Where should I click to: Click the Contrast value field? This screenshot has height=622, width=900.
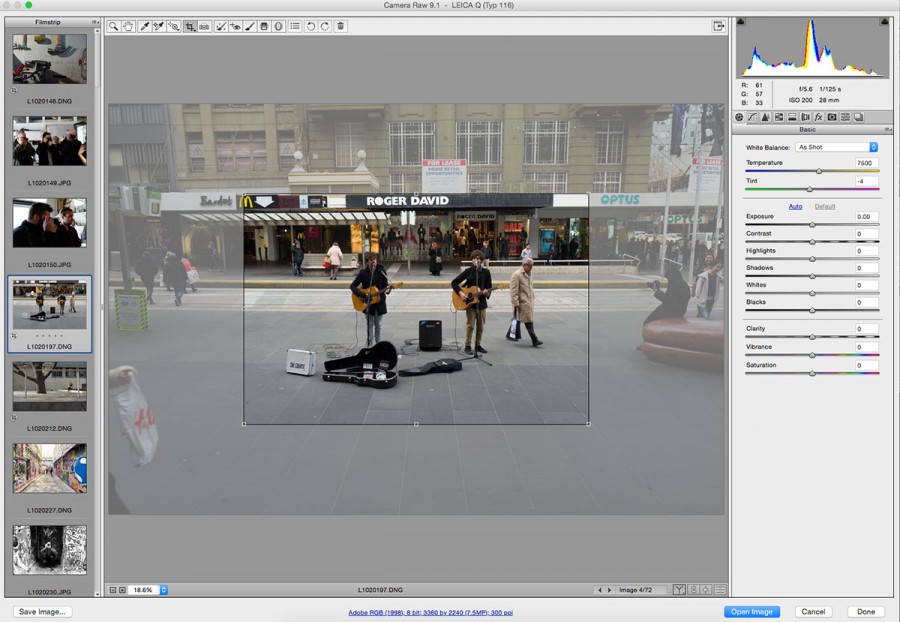pyautogui.click(x=866, y=234)
